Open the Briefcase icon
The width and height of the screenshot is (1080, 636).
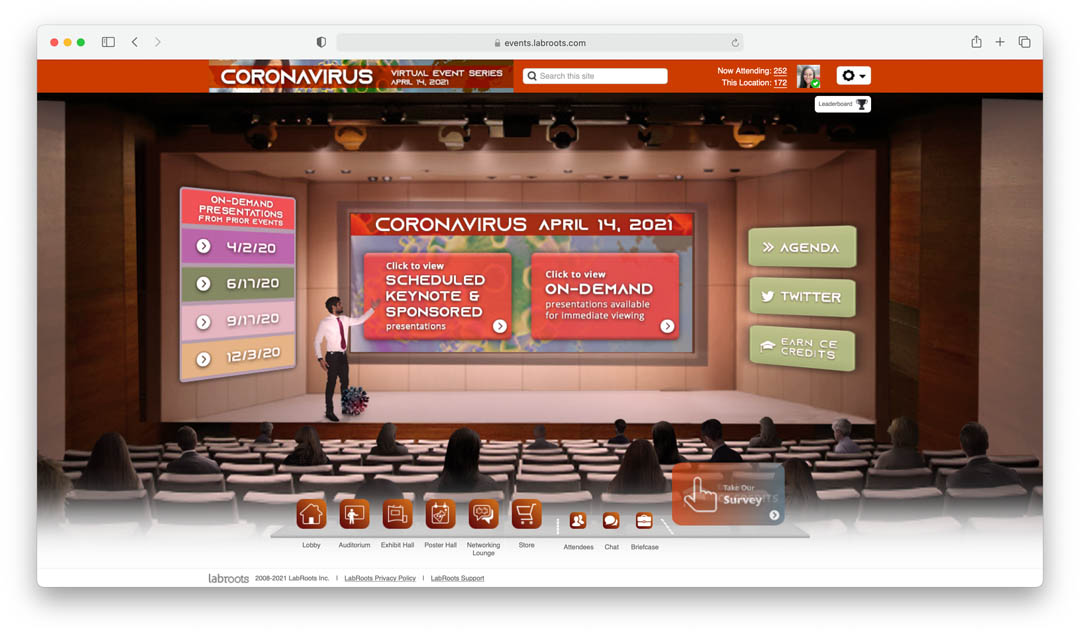(644, 521)
